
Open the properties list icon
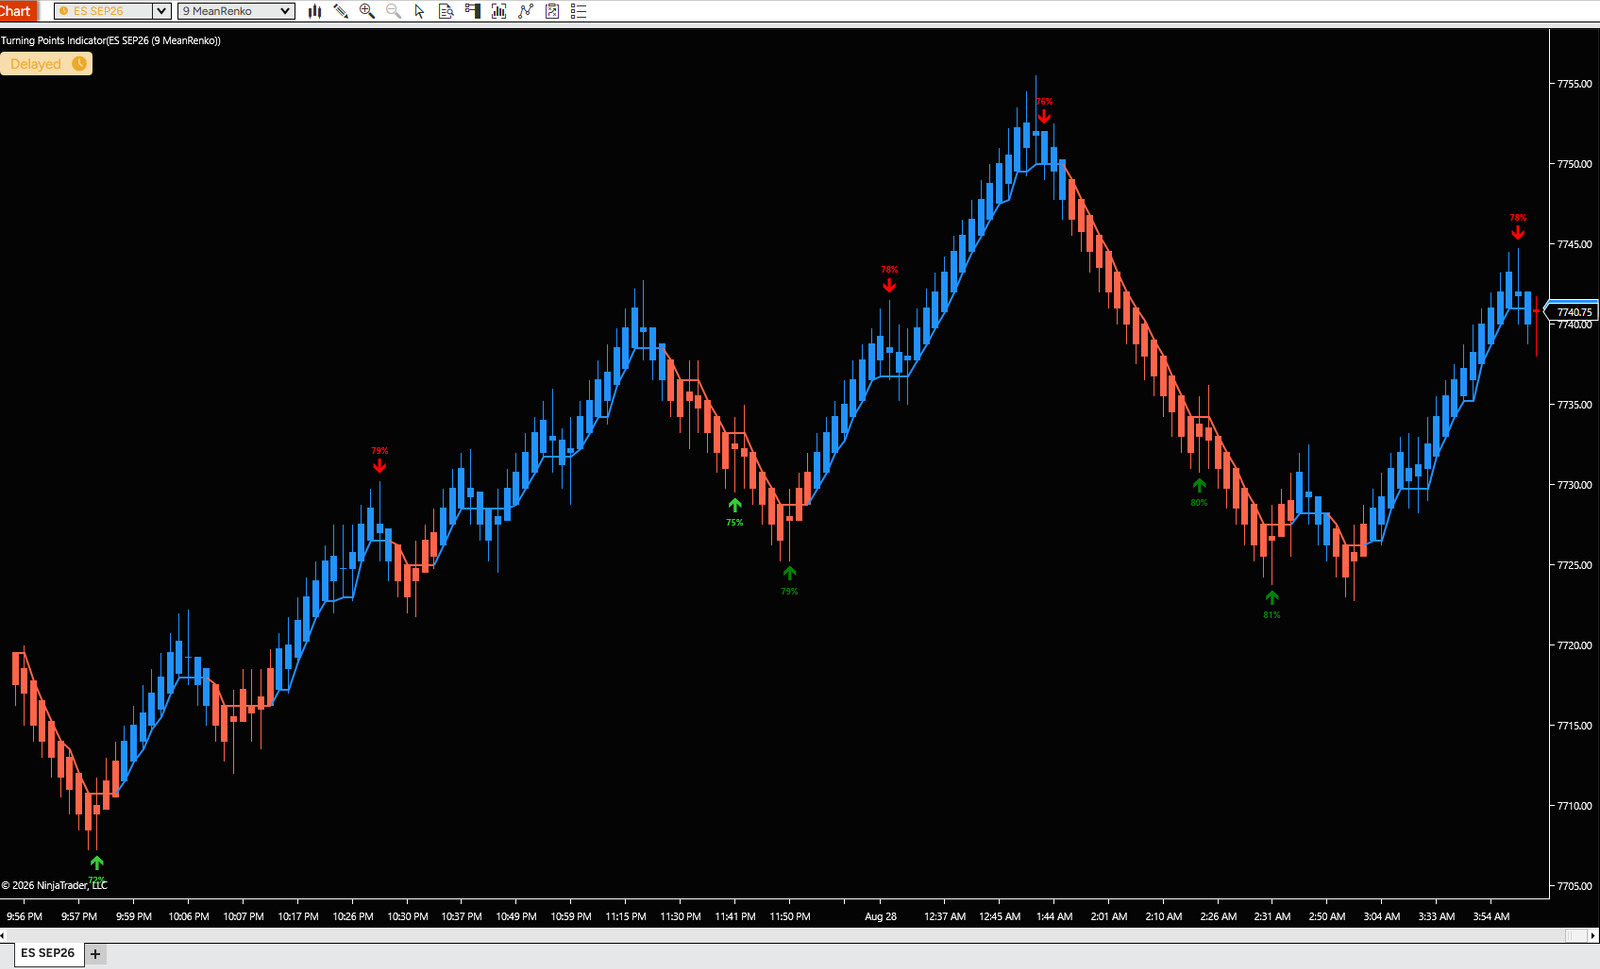point(578,11)
